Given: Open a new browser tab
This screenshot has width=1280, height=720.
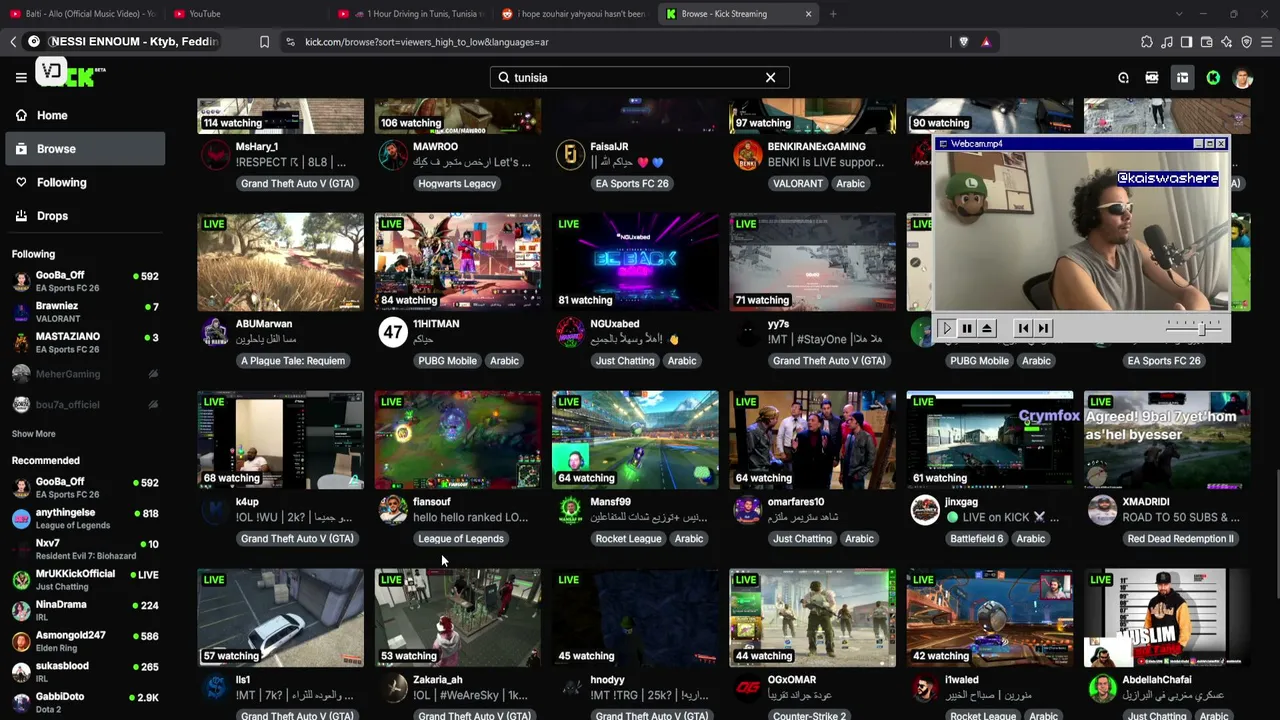Looking at the screenshot, I should point(833,14).
